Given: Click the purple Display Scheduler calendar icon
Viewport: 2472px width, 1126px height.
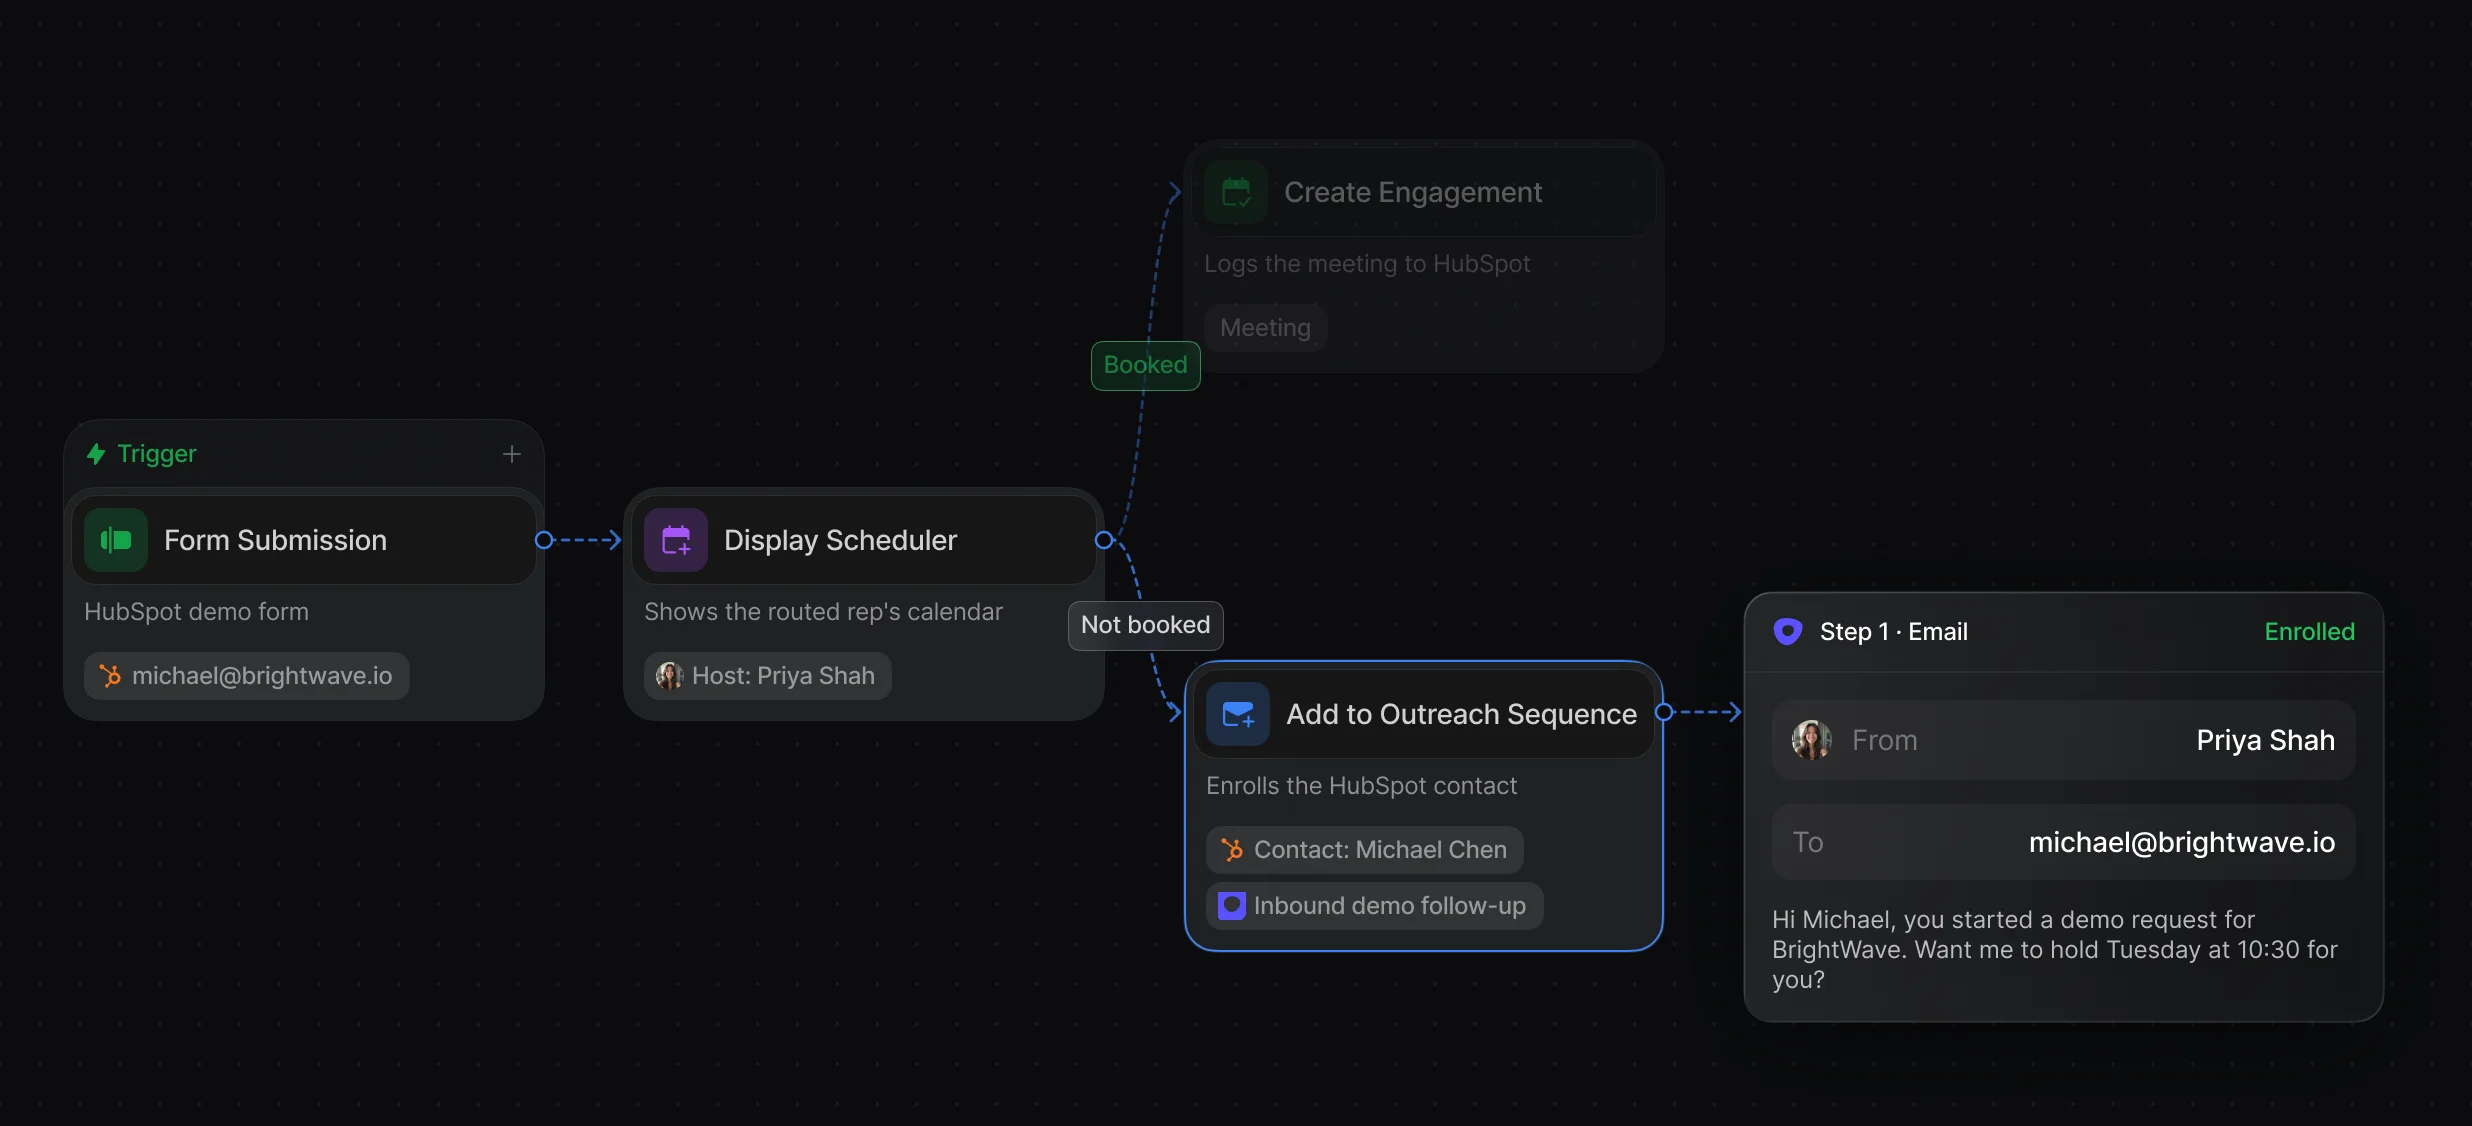Looking at the screenshot, I should [676, 540].
